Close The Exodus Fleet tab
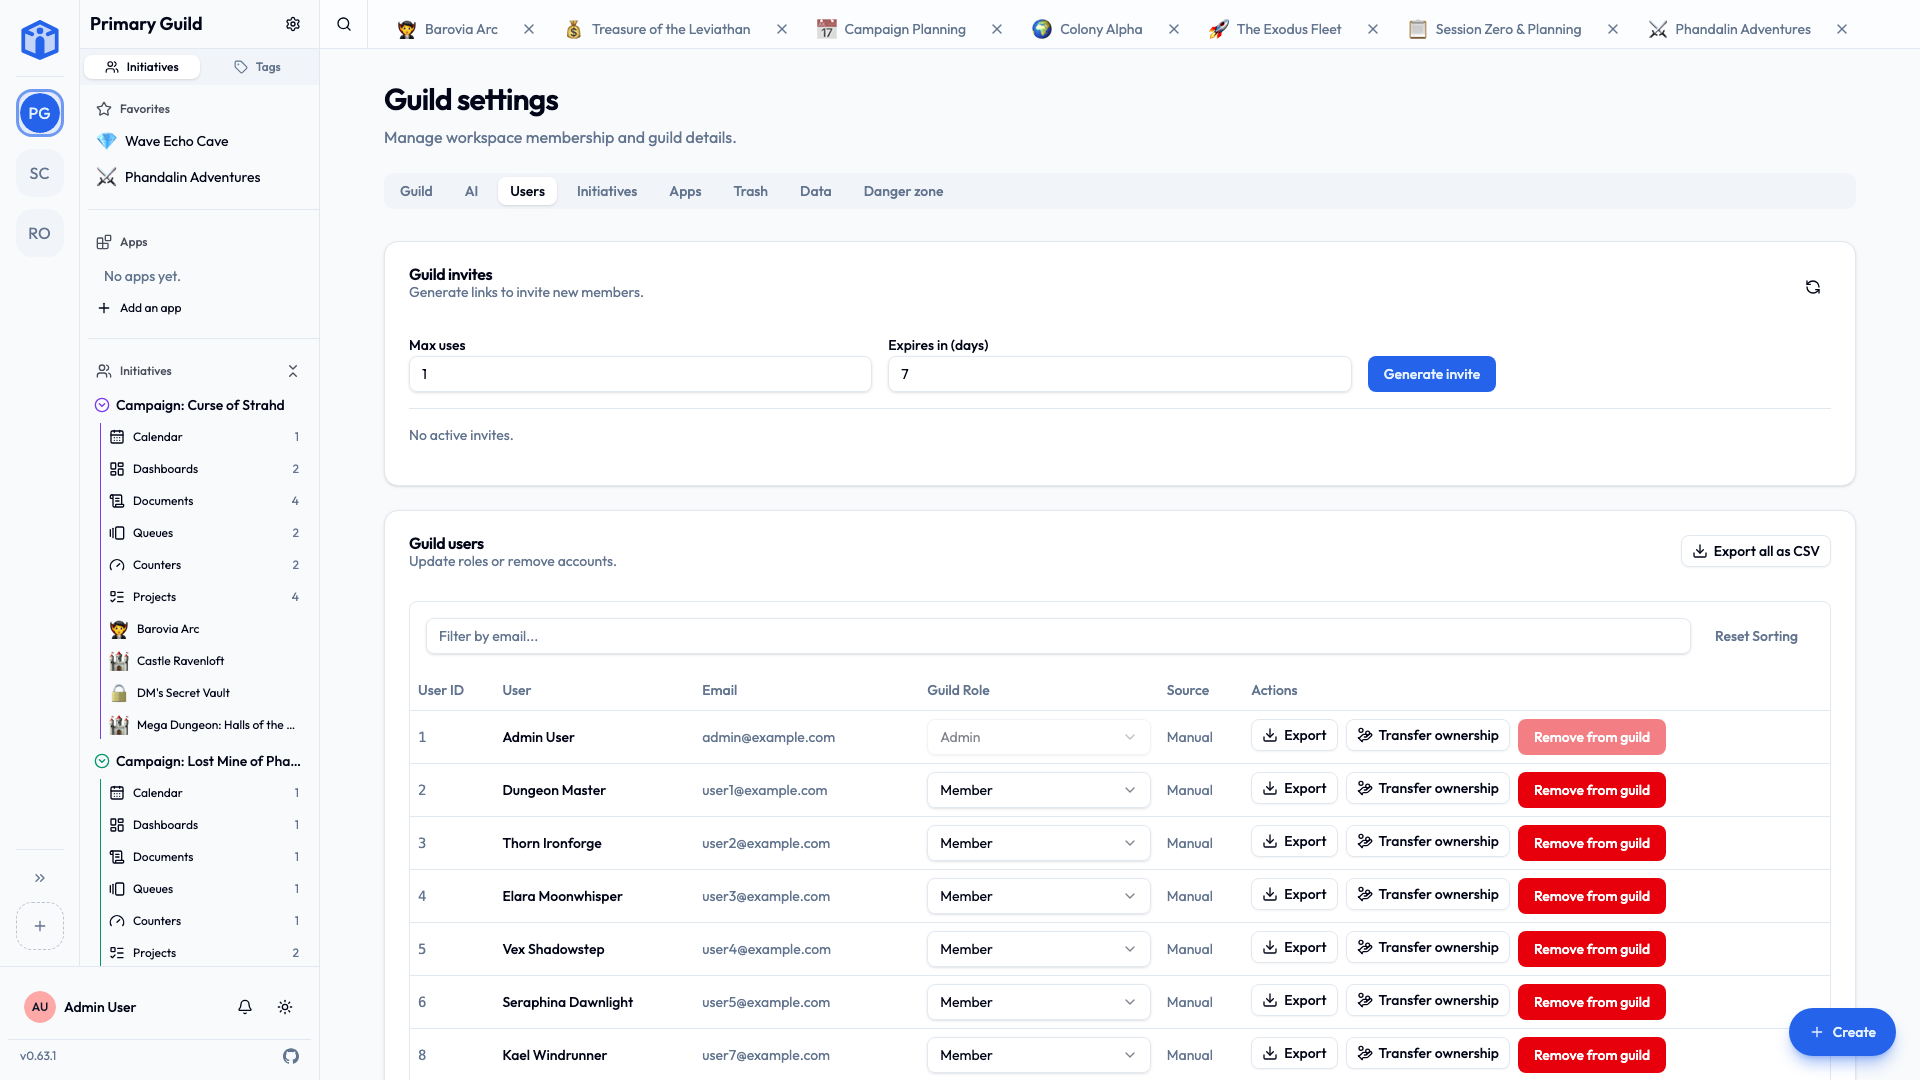 click(x=1373, y=29)
